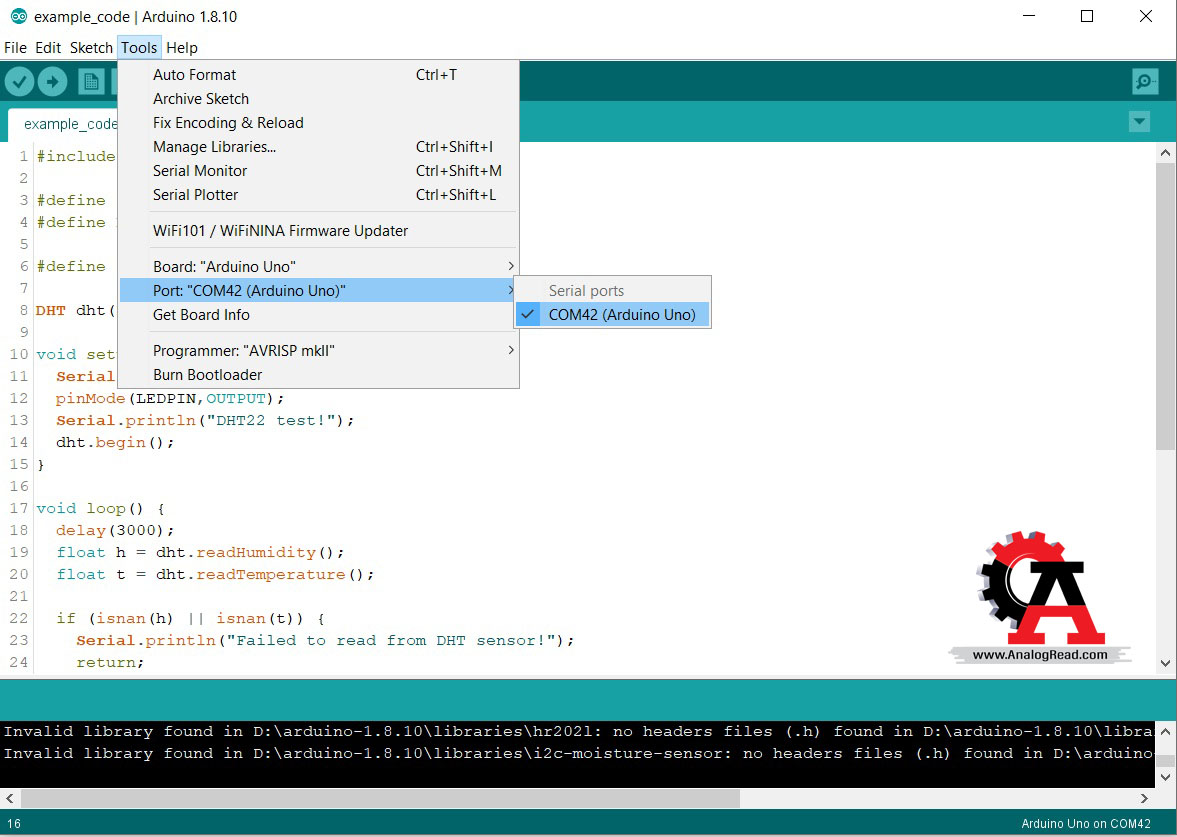Viewport: 1177px width, 837px height.
Task: Close the Tools menu from menu bar
Action: [139, 47]
